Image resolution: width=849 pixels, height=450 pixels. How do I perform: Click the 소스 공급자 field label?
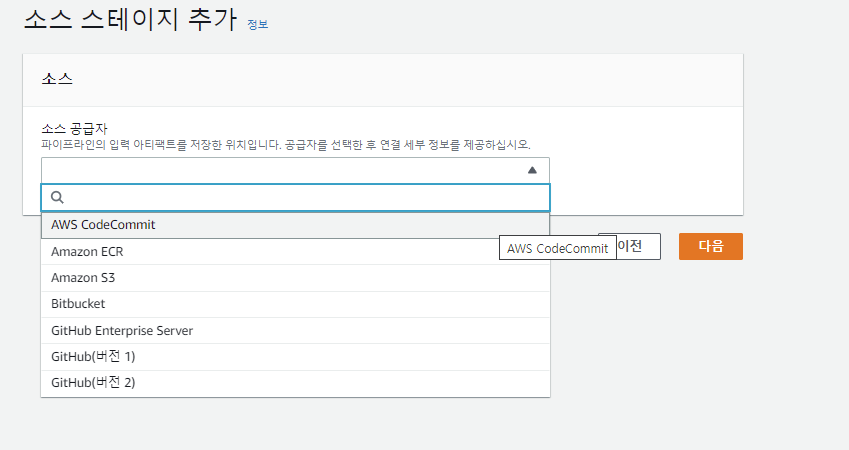coord(74,129)
